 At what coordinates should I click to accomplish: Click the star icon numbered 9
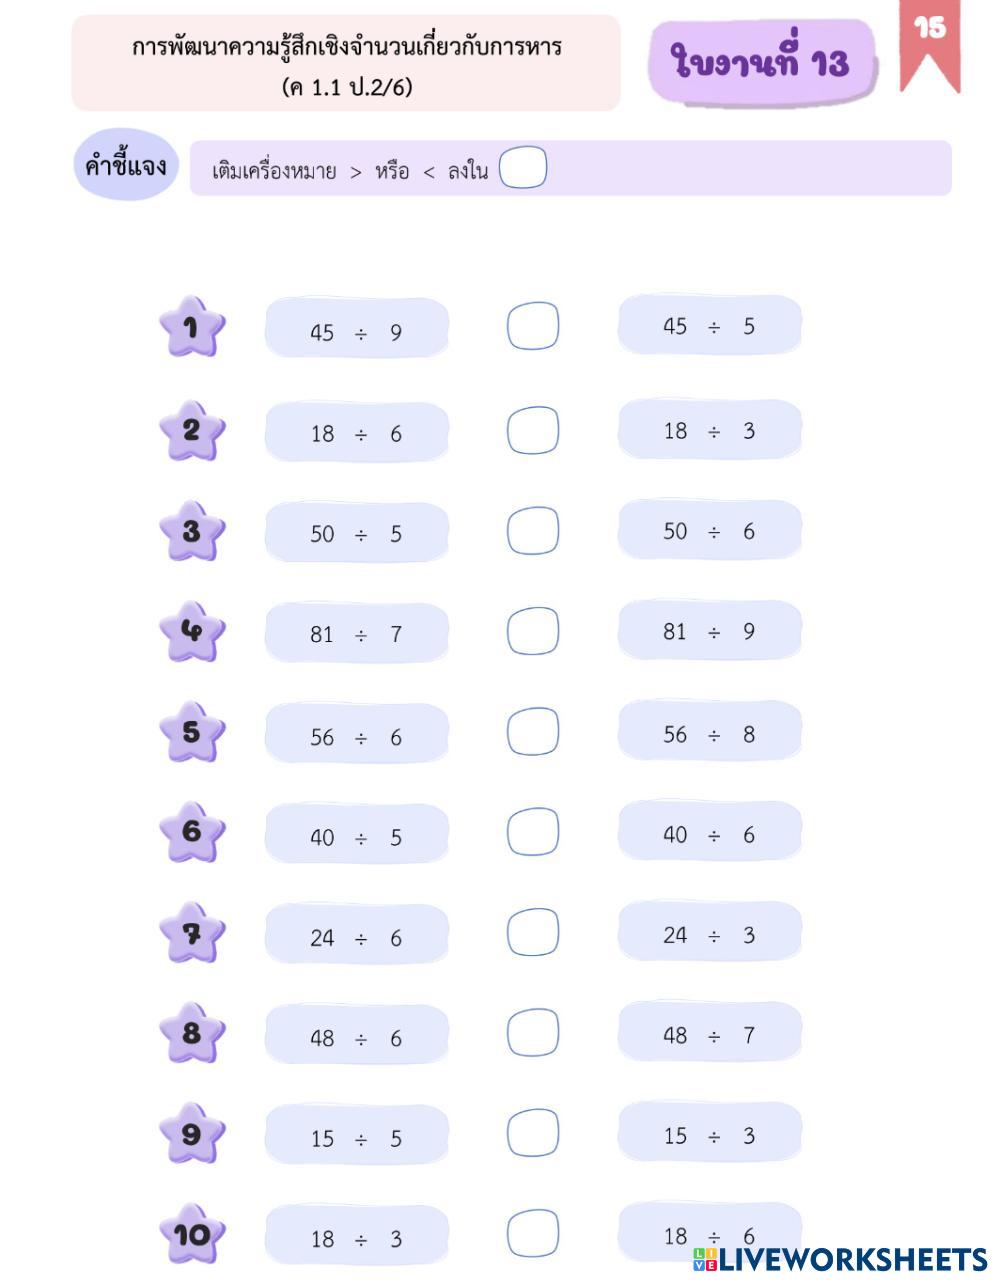[191, 1134]
